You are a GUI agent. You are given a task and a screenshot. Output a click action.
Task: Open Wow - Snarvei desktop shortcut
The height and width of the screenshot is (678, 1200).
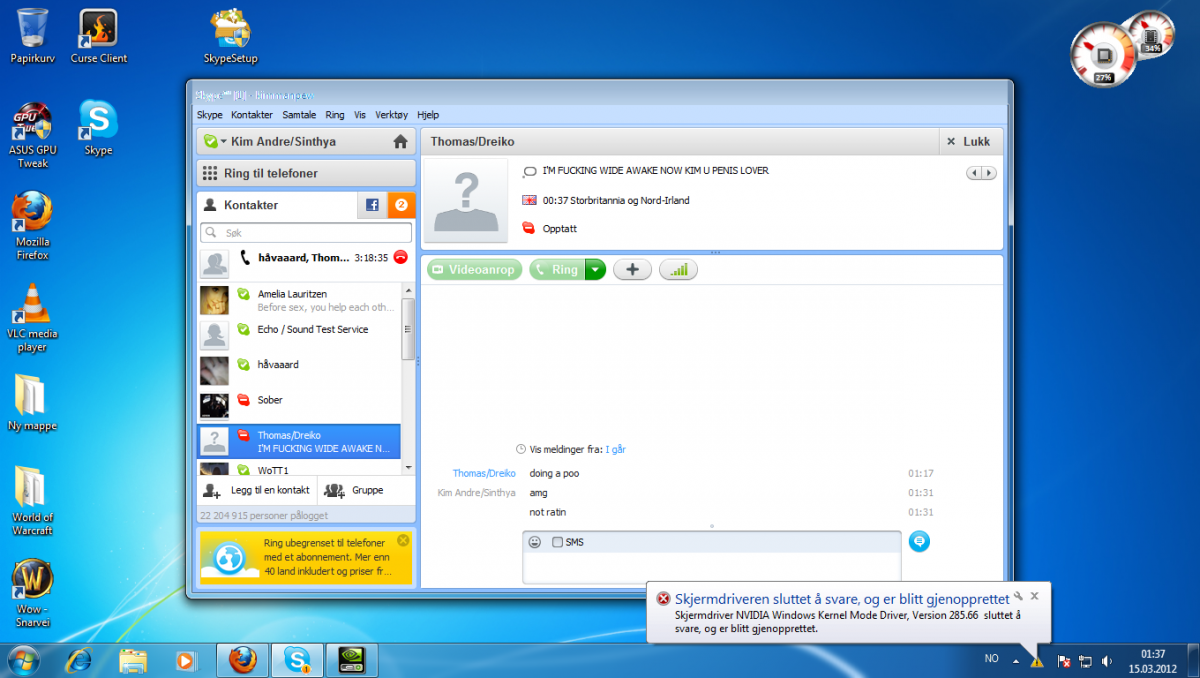tap(32, 593)
